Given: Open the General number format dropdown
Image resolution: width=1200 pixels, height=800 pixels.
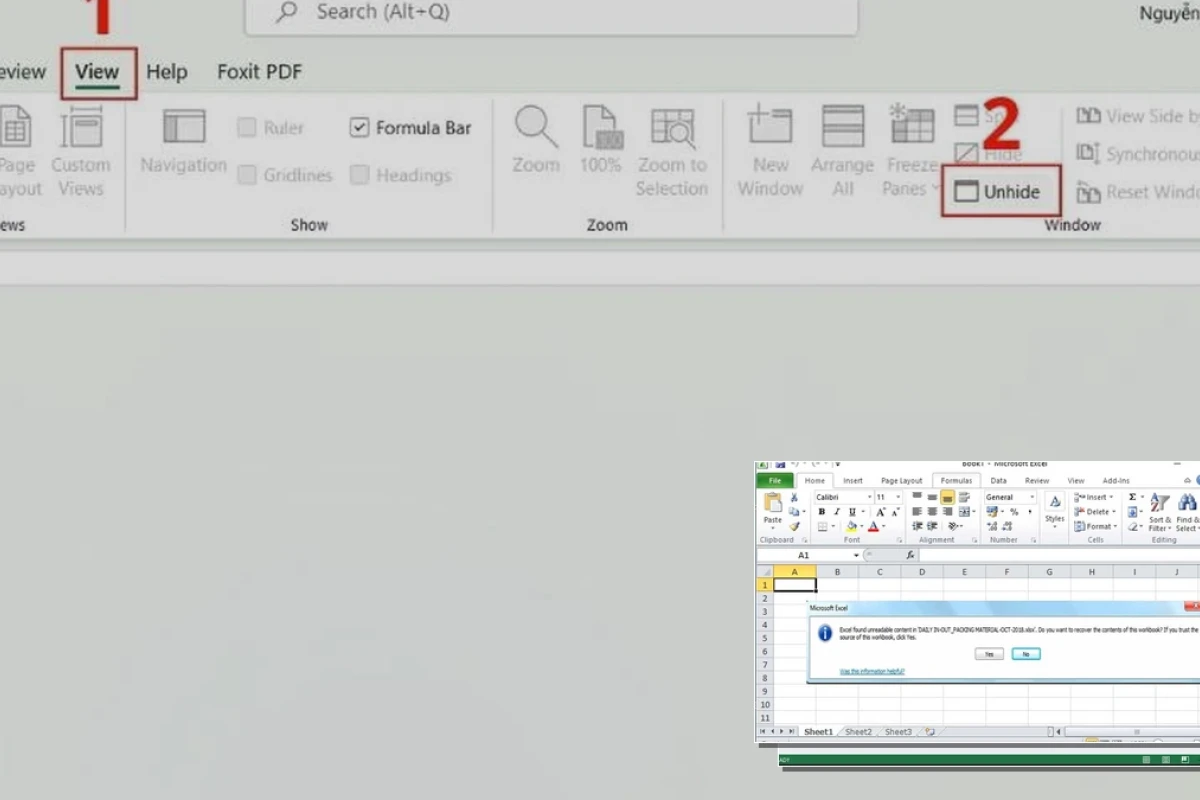Looking at the screenshot, I should [1032, 497].
